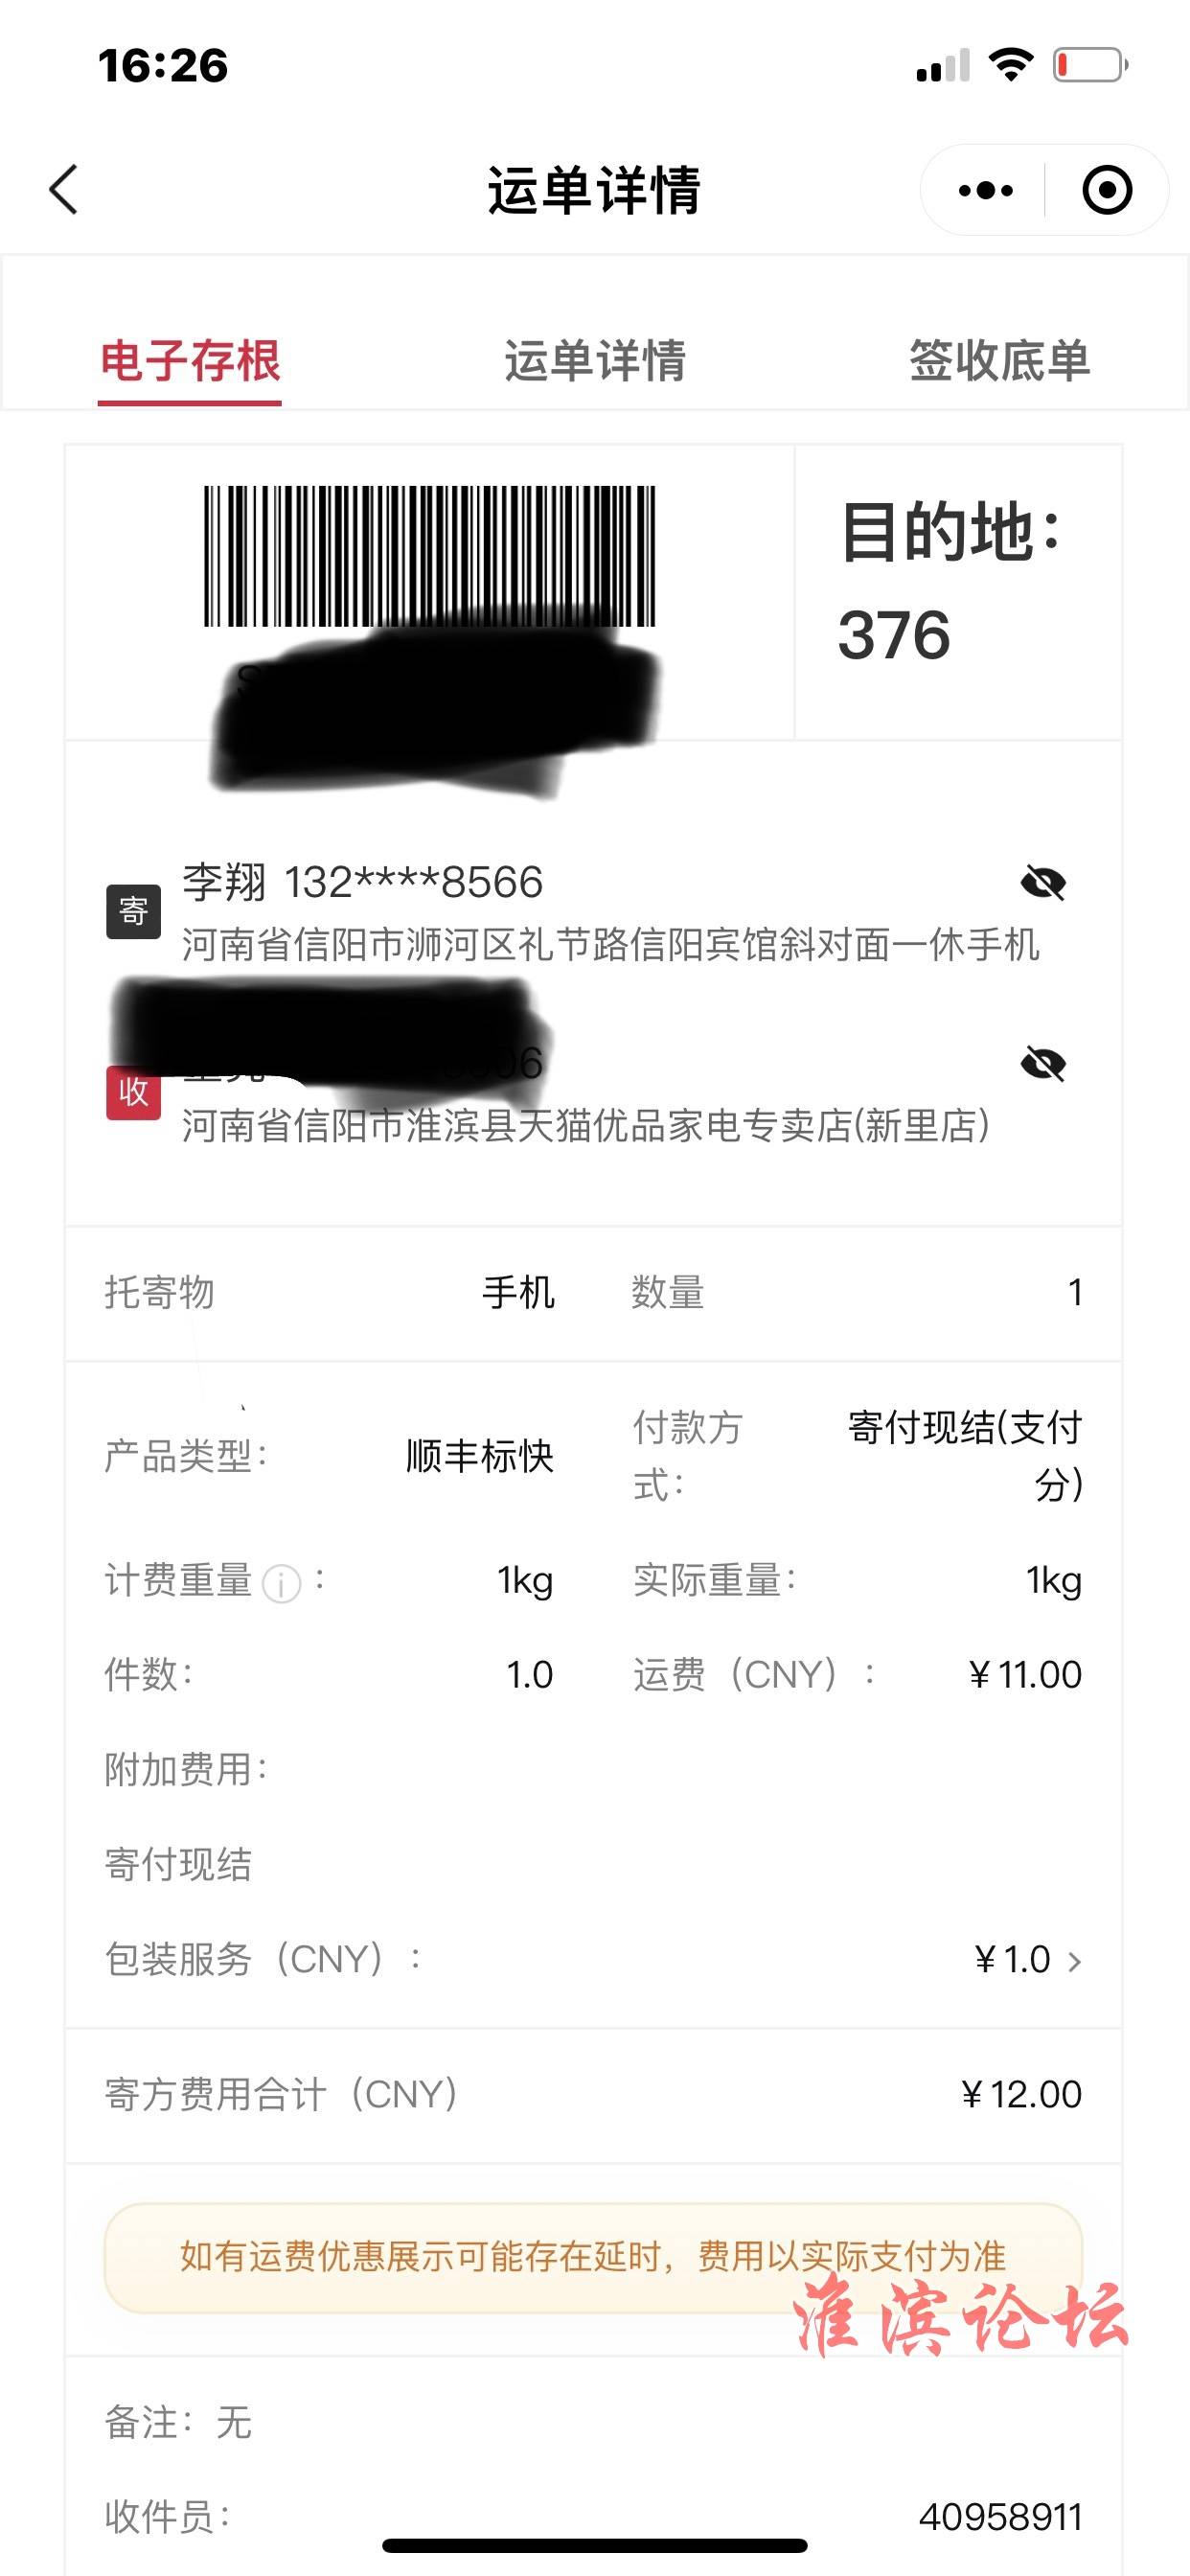The width and height of the screenshot is (1190, 2576).
Task: Tap the waybill barcode image
Action: click(430, 556)
